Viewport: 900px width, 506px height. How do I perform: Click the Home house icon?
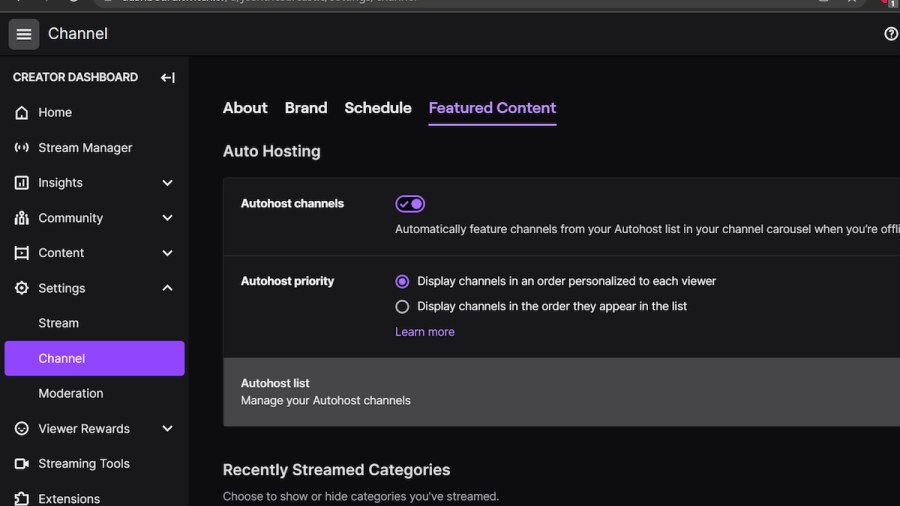[21, 112]
